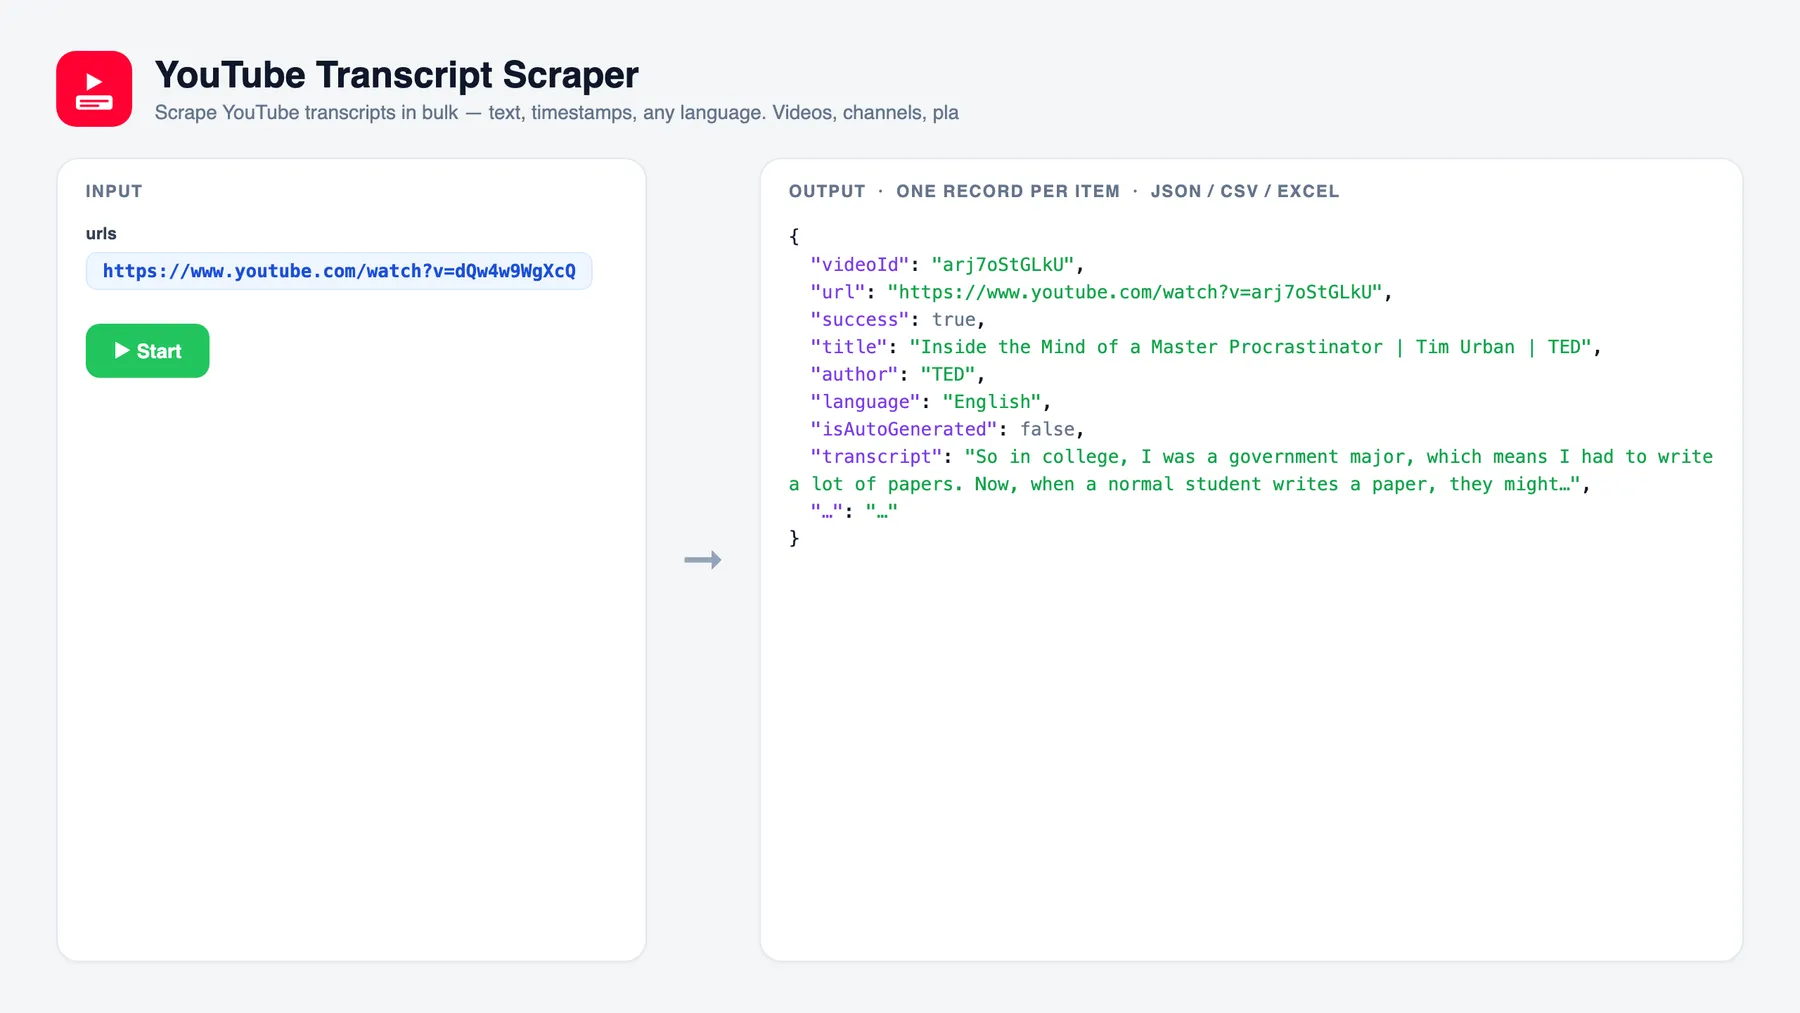Viewport: 1800px width, 1013px height.
Task: Click the red YouTube Transcript Scraper logo
Action: (94, 89)
